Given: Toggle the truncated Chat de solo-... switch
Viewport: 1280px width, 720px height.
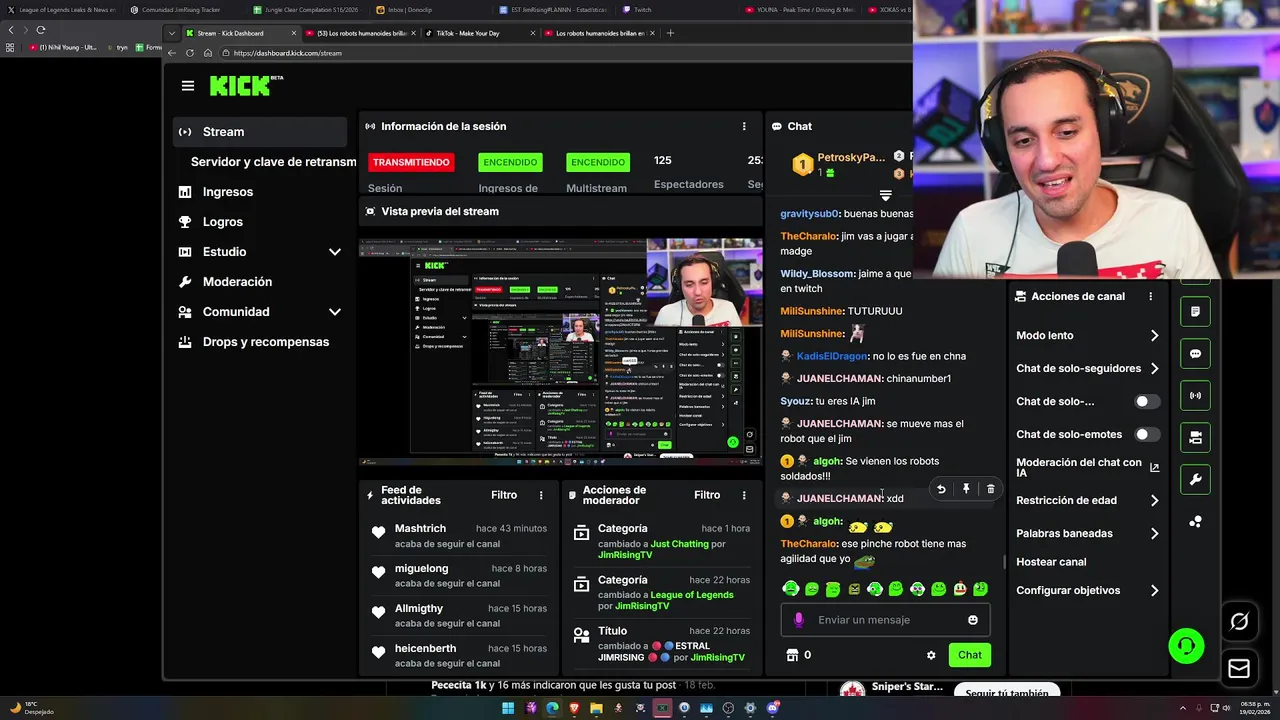Looking at the screenshot, I should coord(1147,402).
